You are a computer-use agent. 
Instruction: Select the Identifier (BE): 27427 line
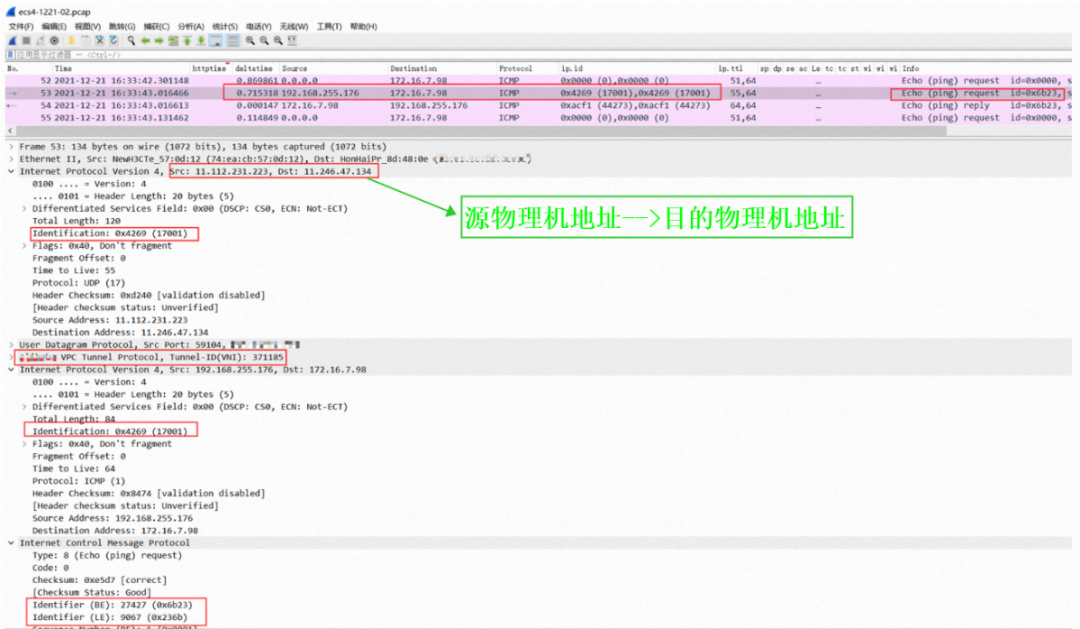pyautogui.click(x=112, y=605)
